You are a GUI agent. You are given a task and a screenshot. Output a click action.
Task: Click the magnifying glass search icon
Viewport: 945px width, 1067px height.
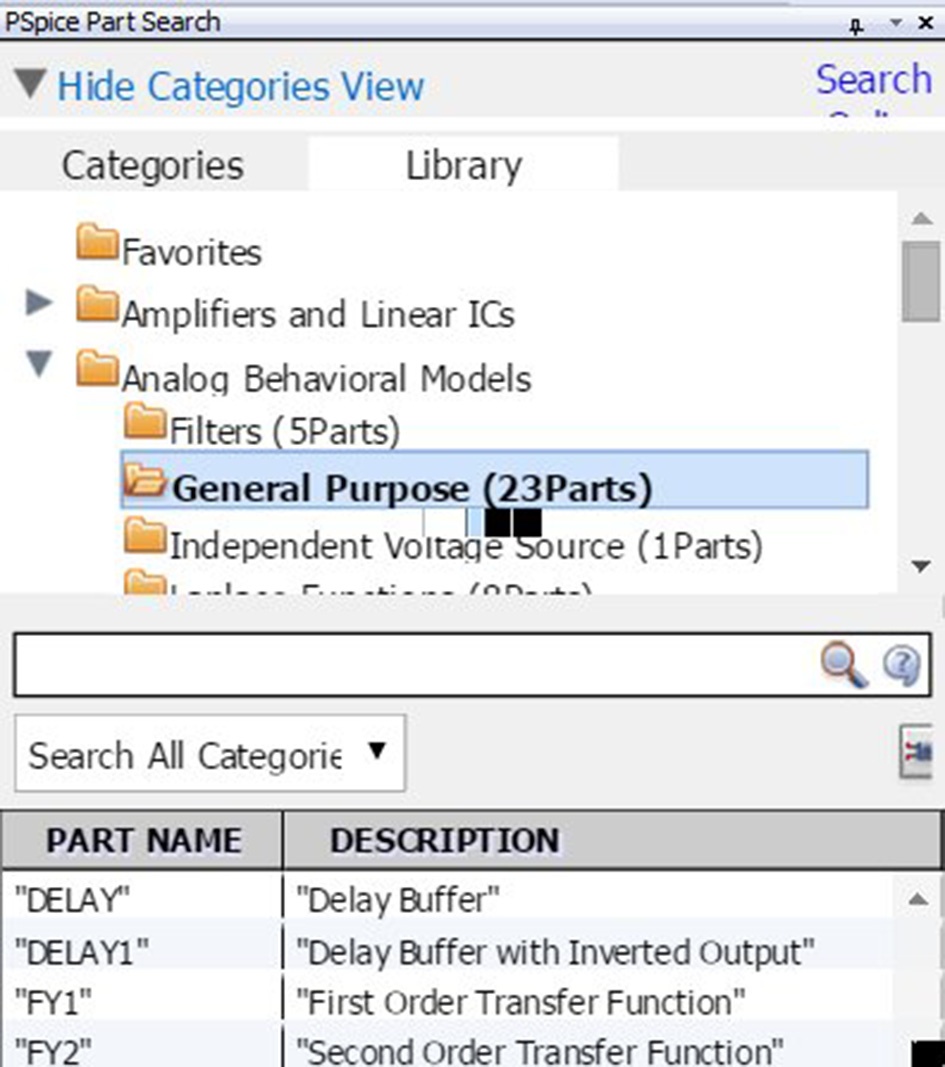tap(843, 664)
